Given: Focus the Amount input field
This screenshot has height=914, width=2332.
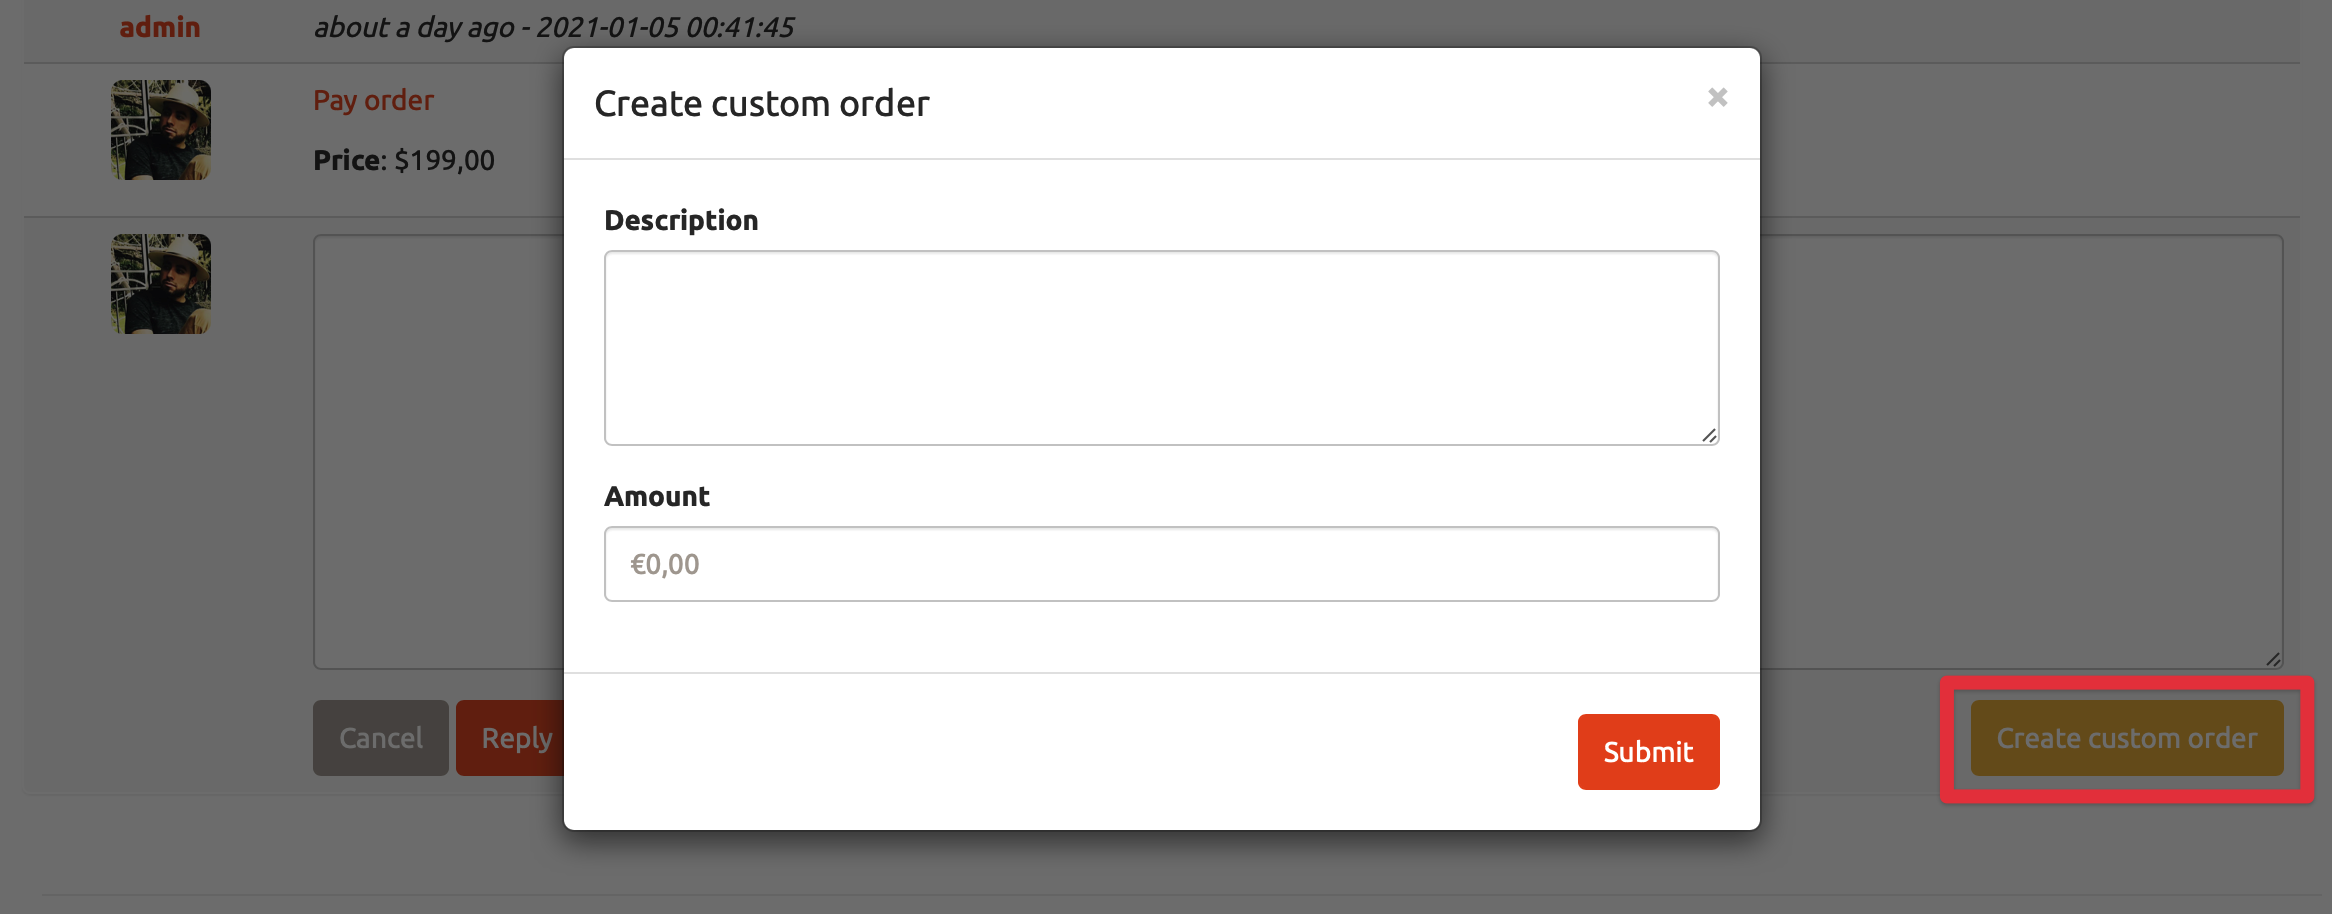Looking at the screenshot, I should click(x=1161, y=564).
